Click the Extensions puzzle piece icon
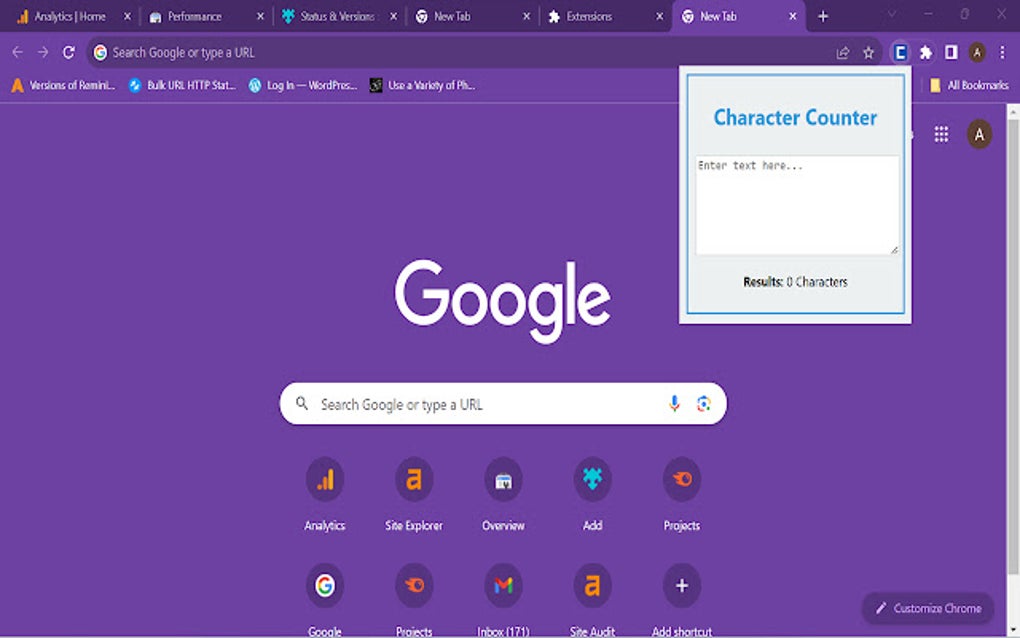This screenshot has width=1020, height=638. pyautogui.click(x=926, y=52)
